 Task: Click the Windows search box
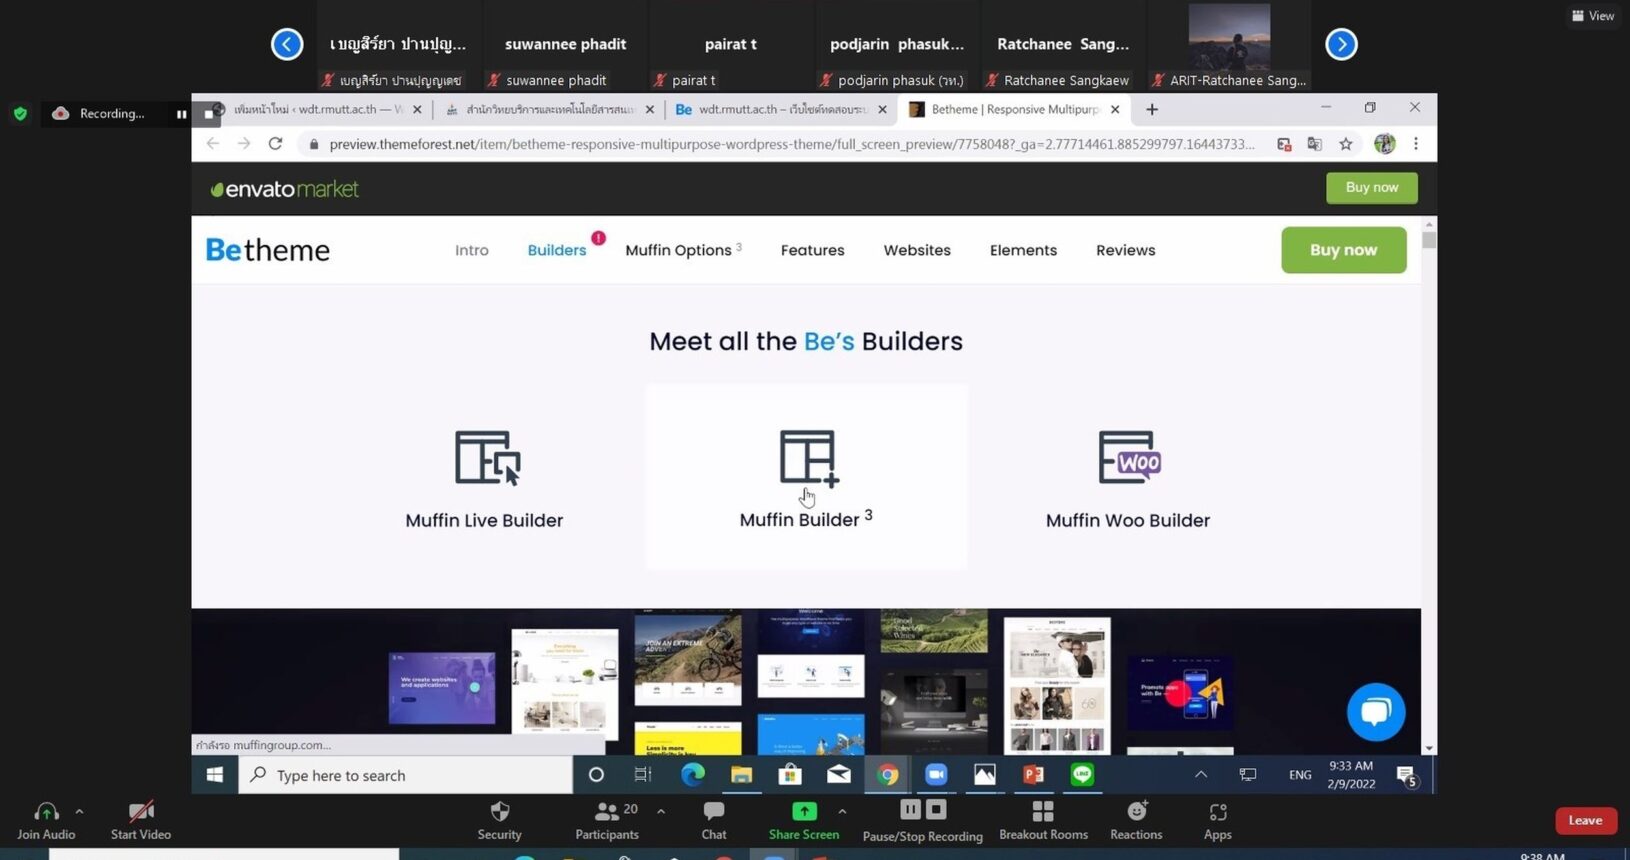tap(405, 775)
